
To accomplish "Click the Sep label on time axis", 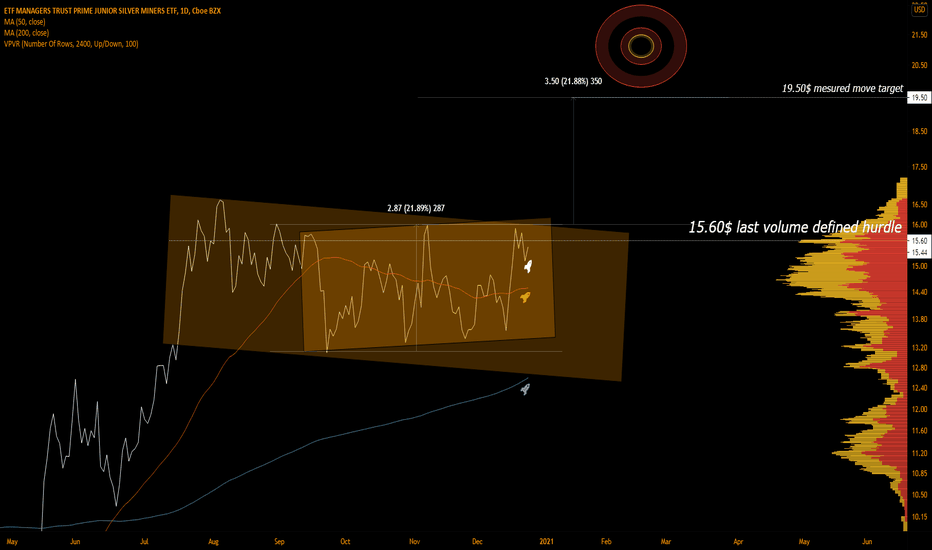I will coord(279,542).
